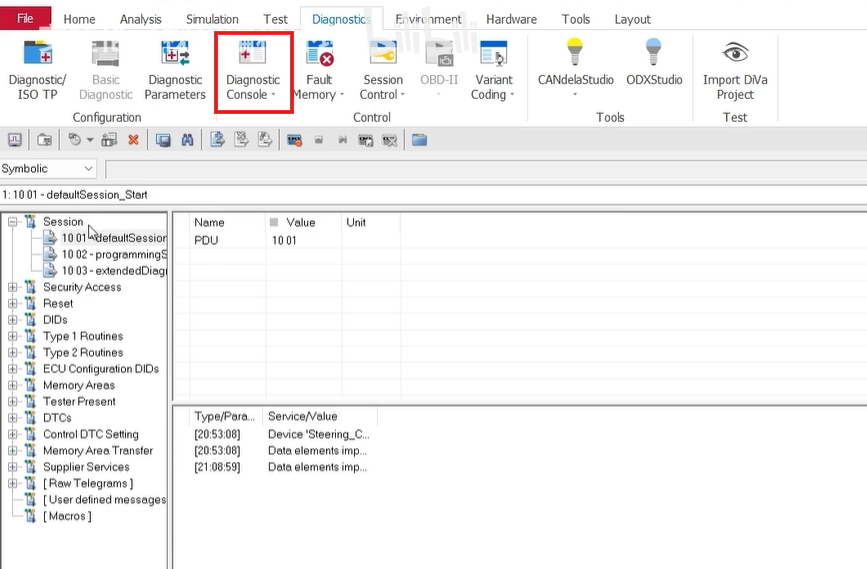Open the Diagnostic Console
Screen dimensions: 867x569
point(253,70)
